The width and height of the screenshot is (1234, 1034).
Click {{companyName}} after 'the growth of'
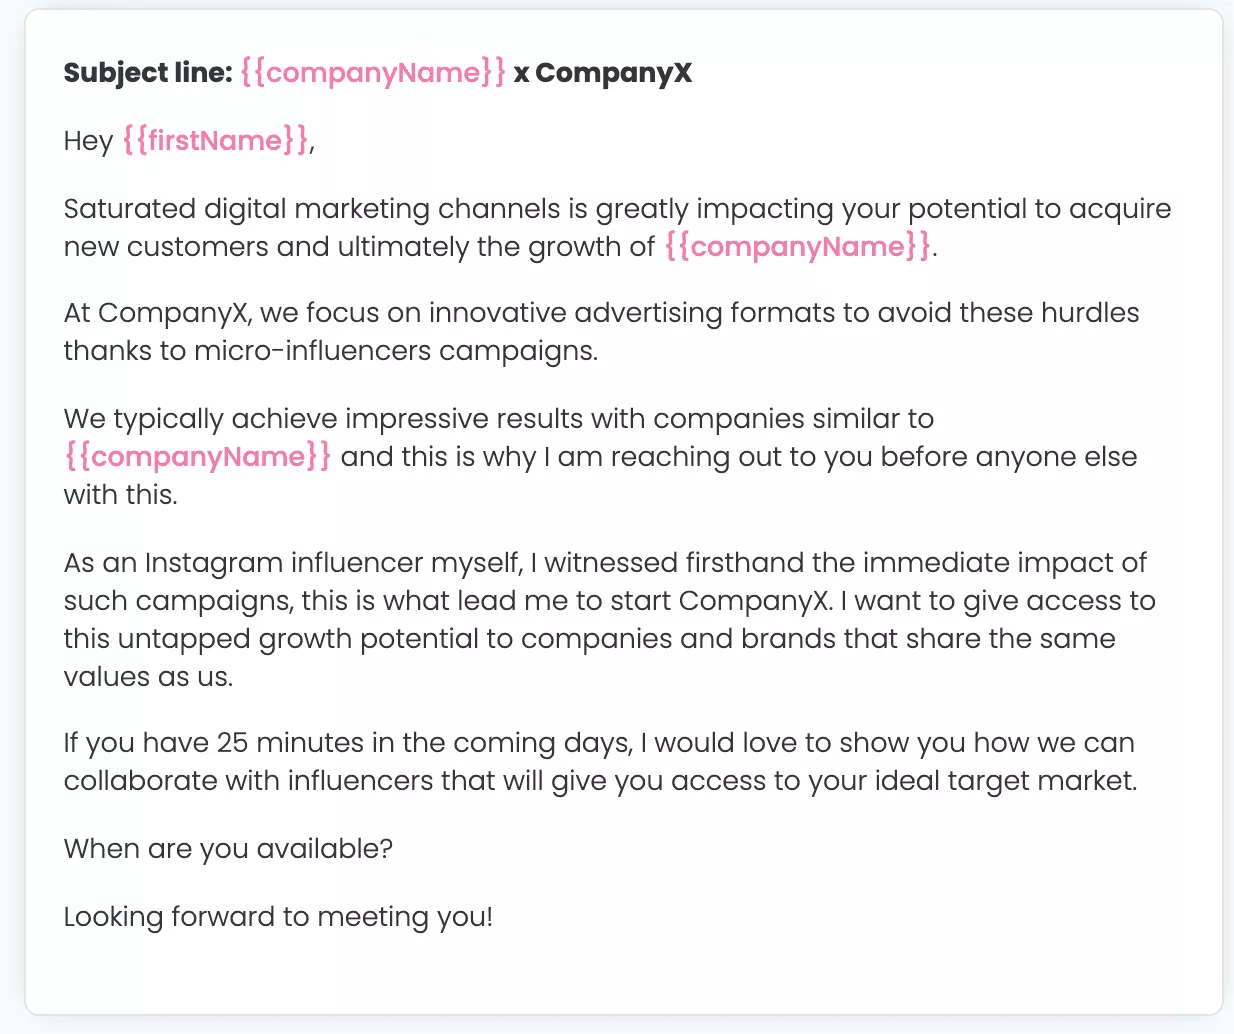pos(798,247)
